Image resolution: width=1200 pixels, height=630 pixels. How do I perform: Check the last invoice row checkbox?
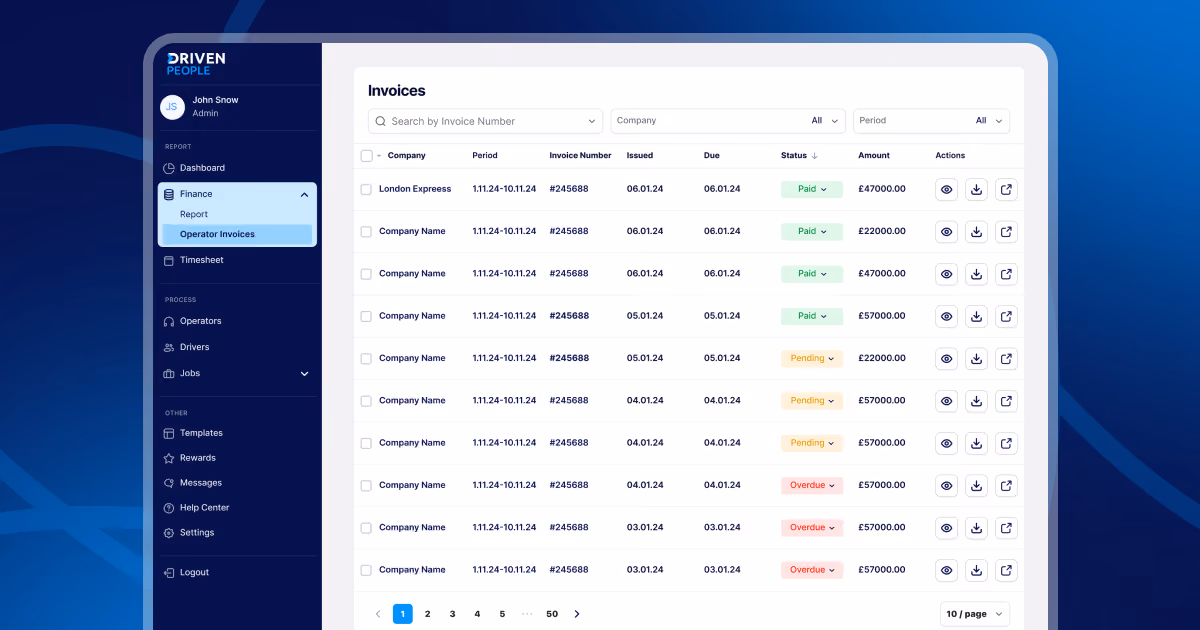tap(366, 570)
